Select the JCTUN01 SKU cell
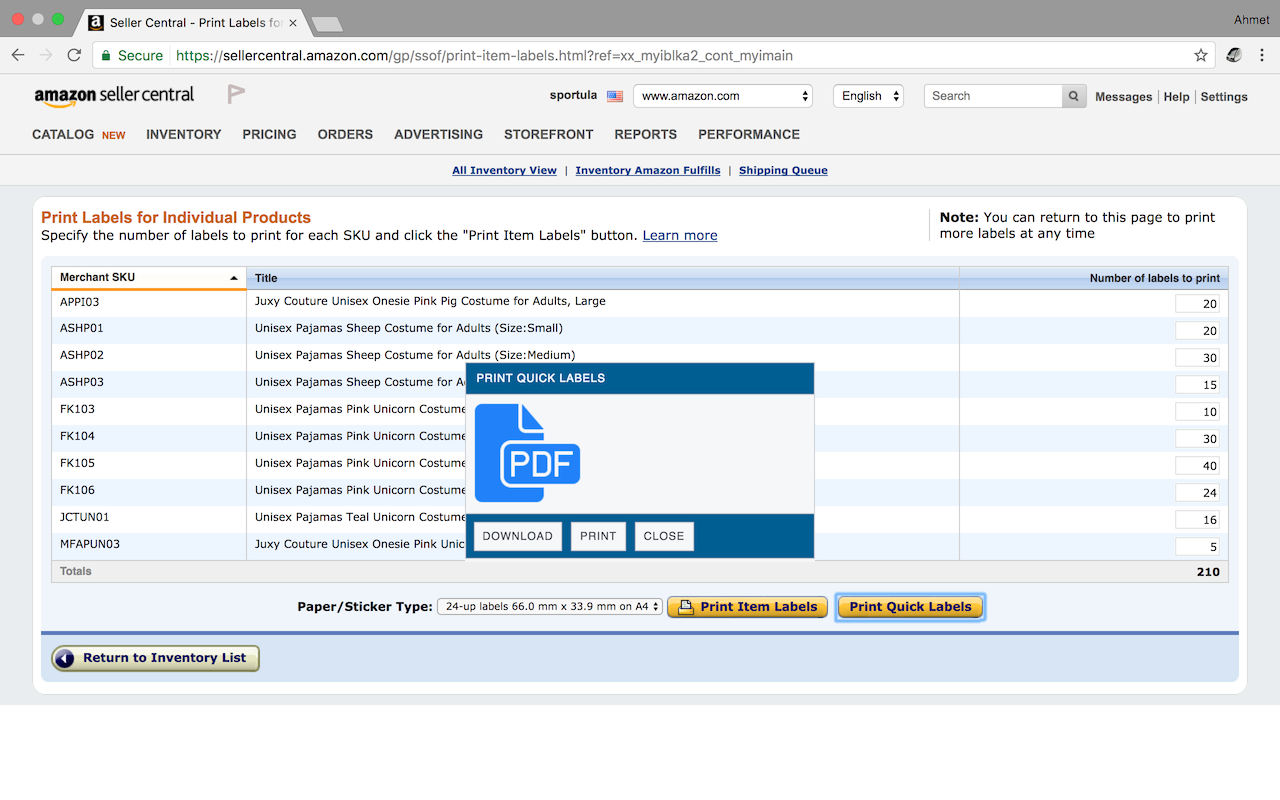Image resolution: width=1280 pixels, height=800 pixels. click(x=149, y=518)
